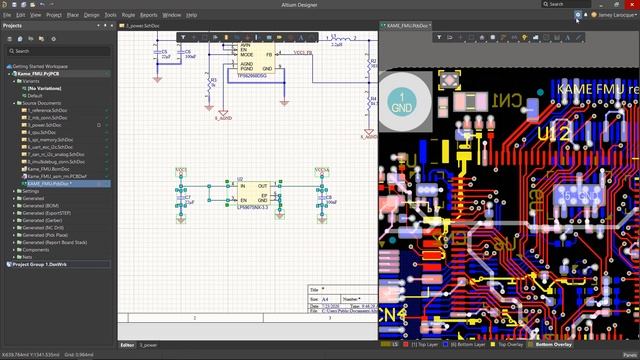Collapse the Variants folder
This screenshot has height=360, width=640.
[x=14, y=81]
